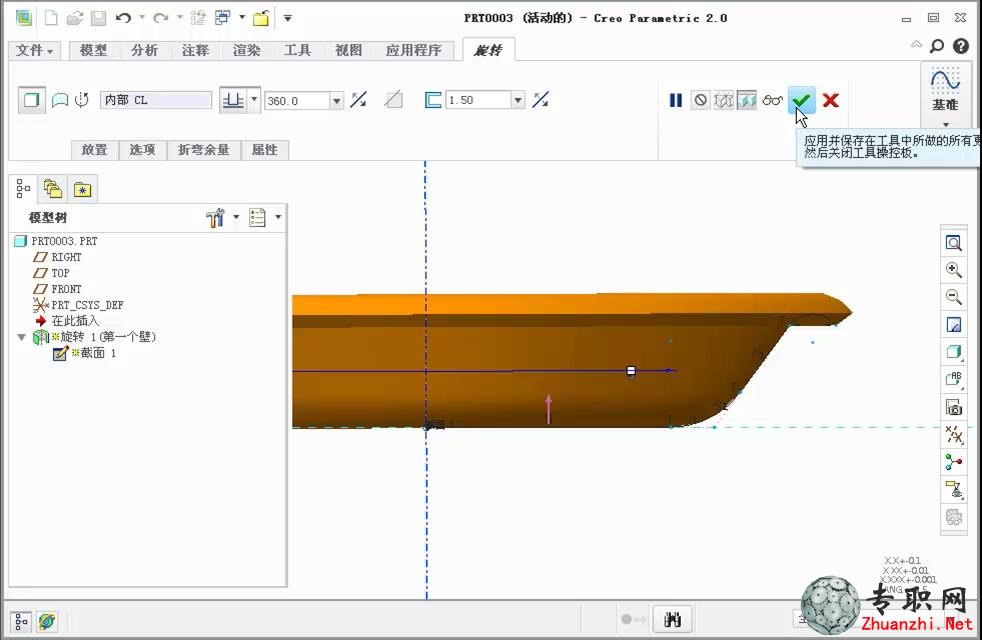The height and width of the screenshot is (640, 982).
Task: Toggle model tree display in status bar
Action: 21,621
